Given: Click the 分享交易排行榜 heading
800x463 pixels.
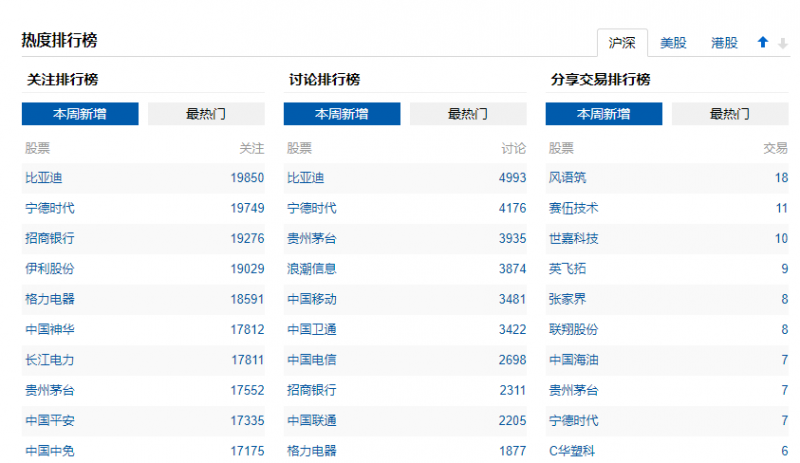Looking at the screenshot, I should click(601, 80).
